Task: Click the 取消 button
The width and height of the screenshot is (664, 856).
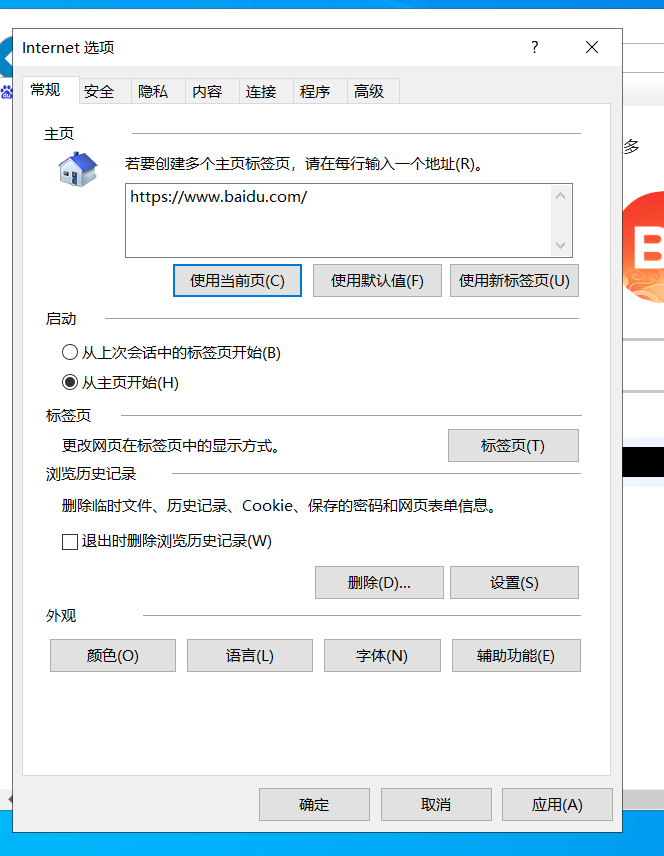Action: point(436,804)
